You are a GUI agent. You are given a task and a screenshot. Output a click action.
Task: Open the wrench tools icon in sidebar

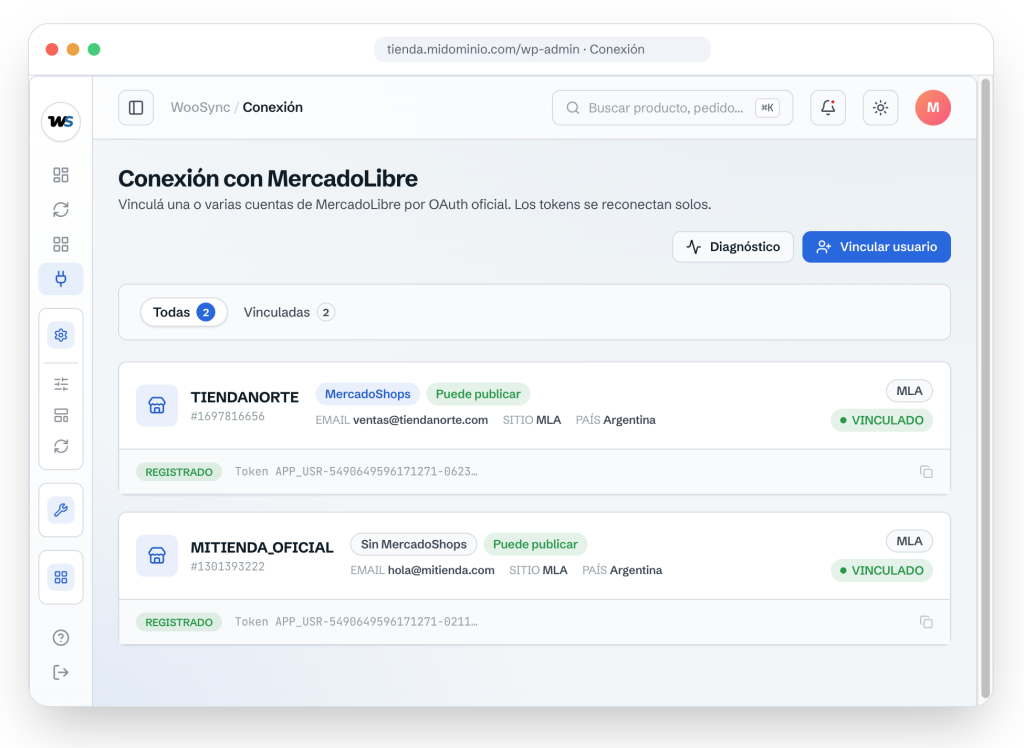tap(61, 510)
